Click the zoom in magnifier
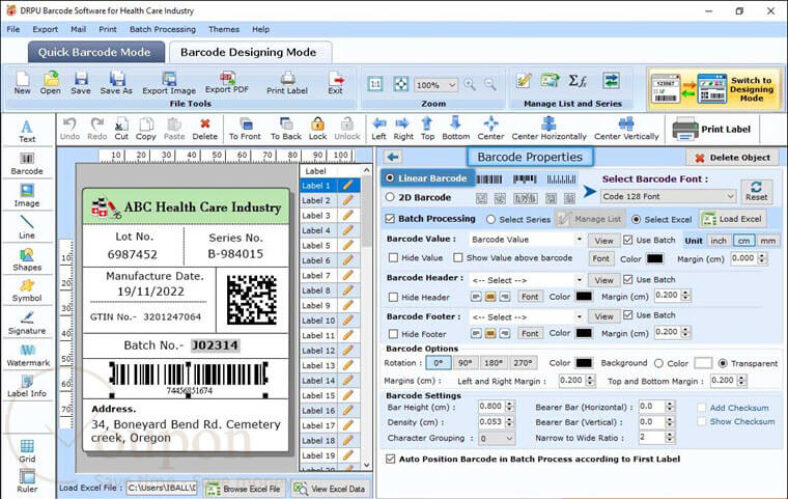This screenshot has height=499, width=788. 470,85
